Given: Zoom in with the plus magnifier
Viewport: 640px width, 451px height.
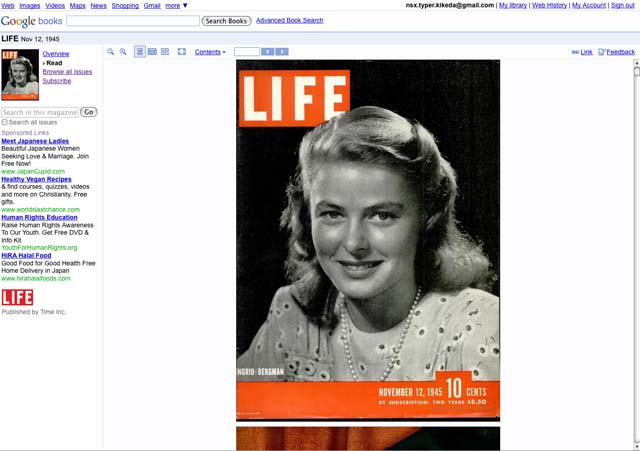Looking at the screenshot, I should point(123,52).
